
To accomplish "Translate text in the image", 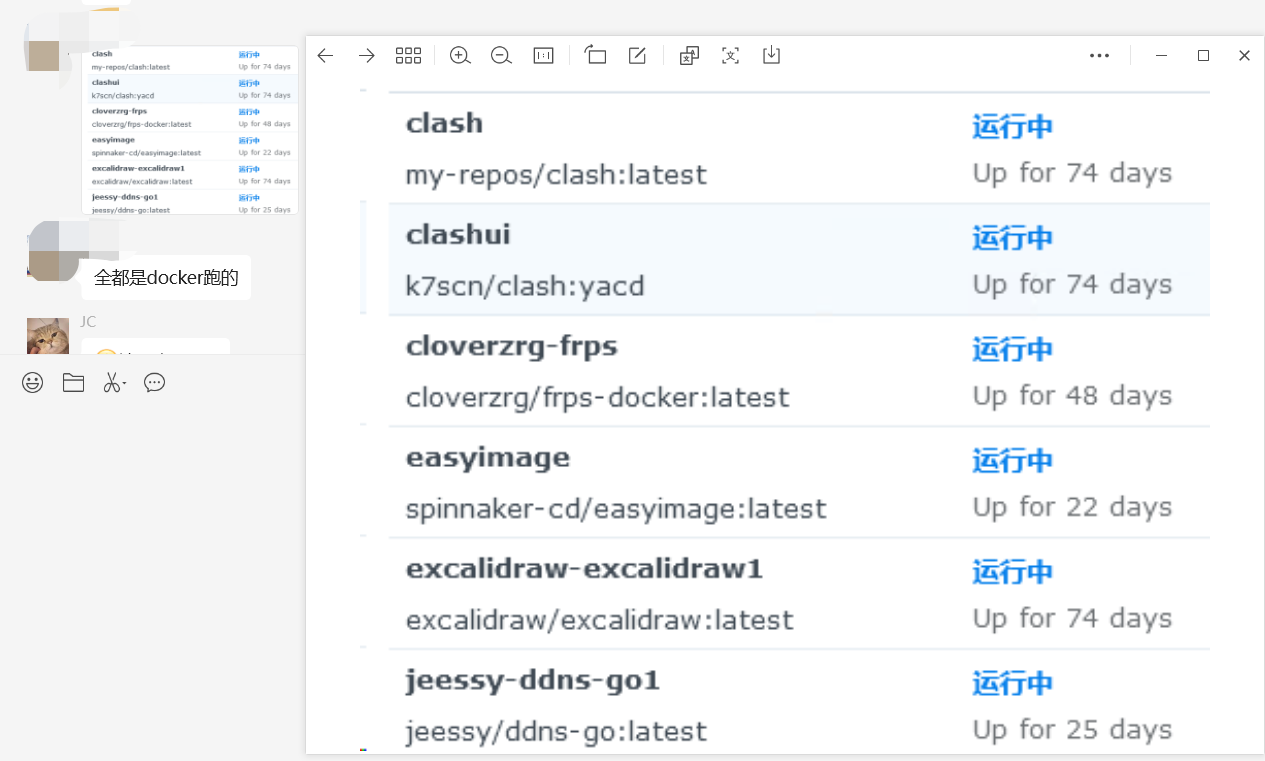I will click(689, 55).
